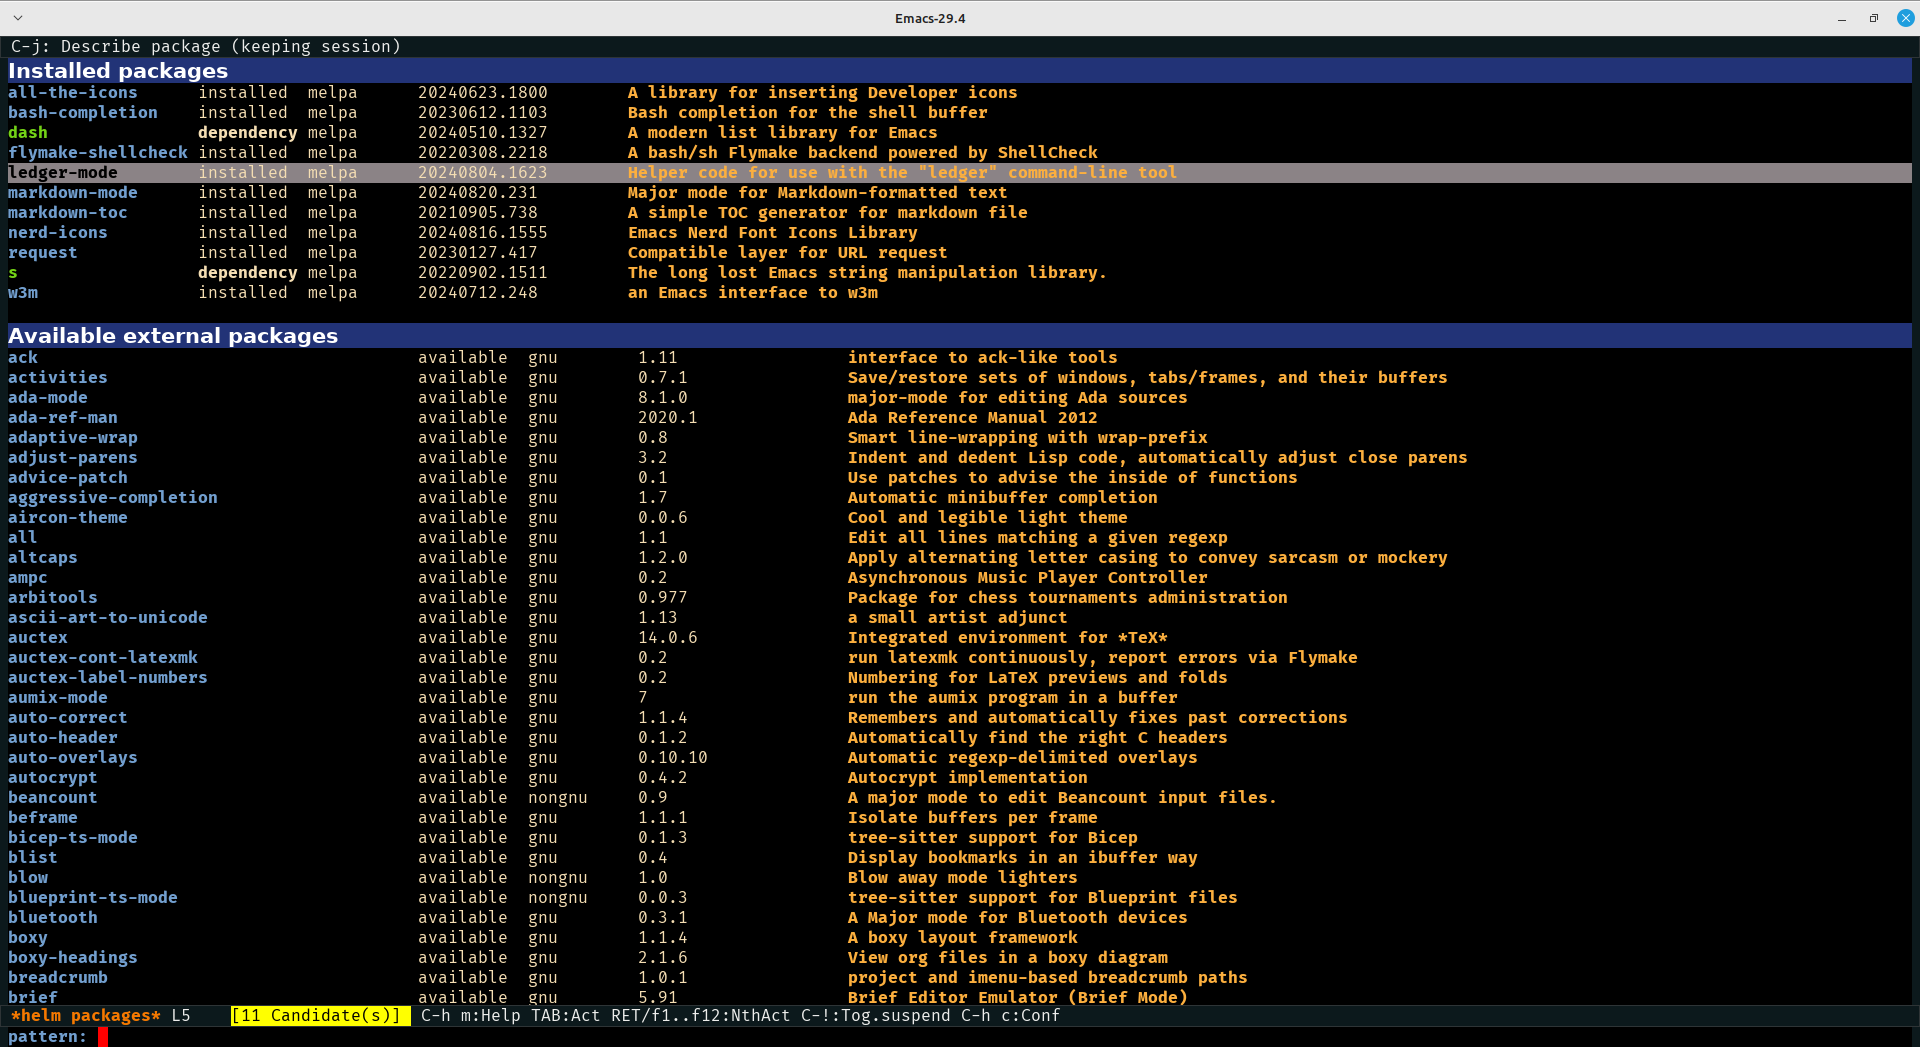This screenshot has width=1920, height=1047.
Task: Click the TAB:Act mode-line hint
Action: (566, 1016)
